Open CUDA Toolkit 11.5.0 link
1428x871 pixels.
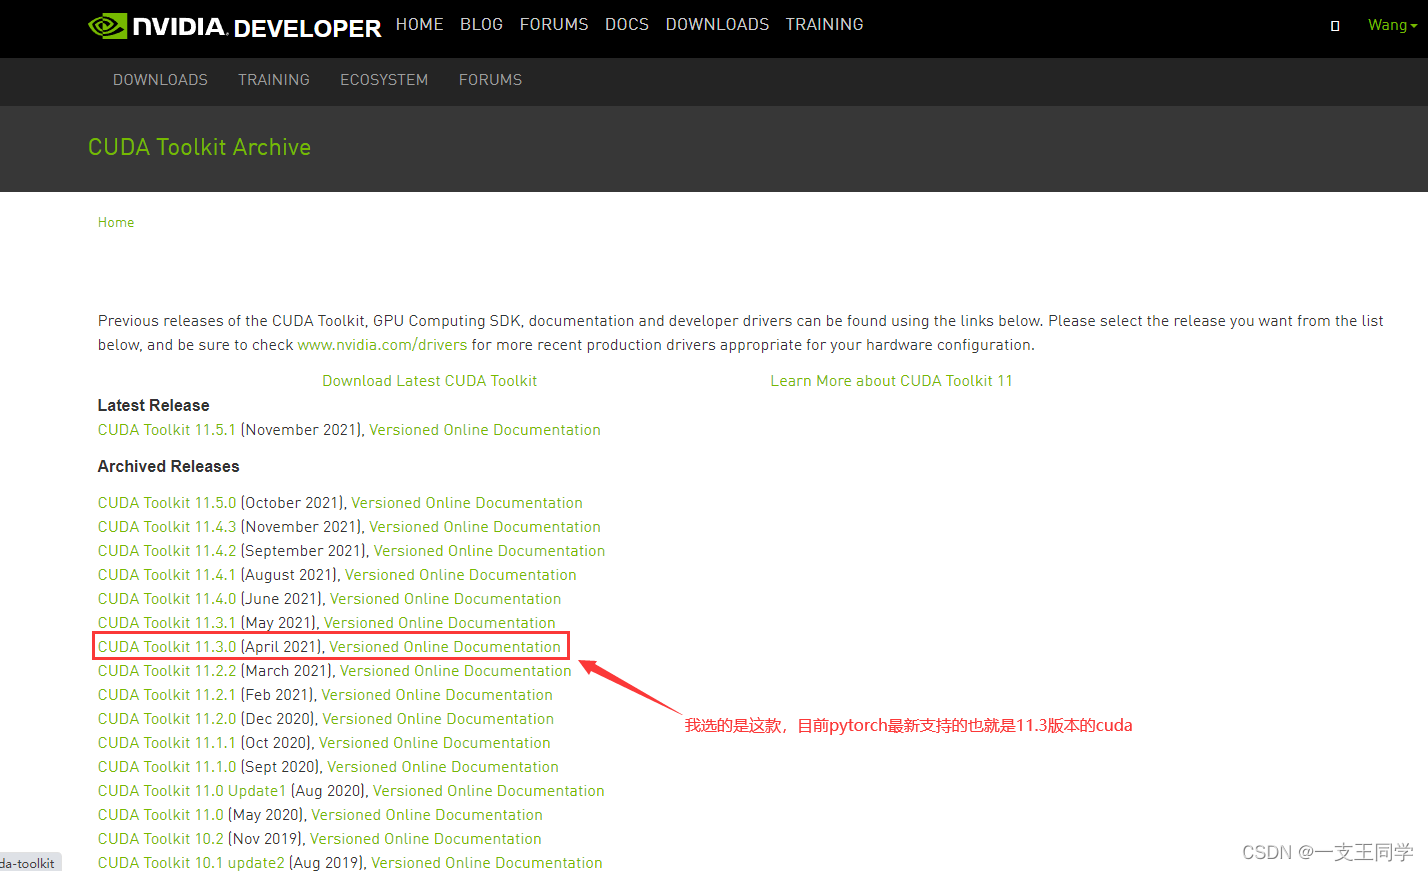[x=167, y=503]
